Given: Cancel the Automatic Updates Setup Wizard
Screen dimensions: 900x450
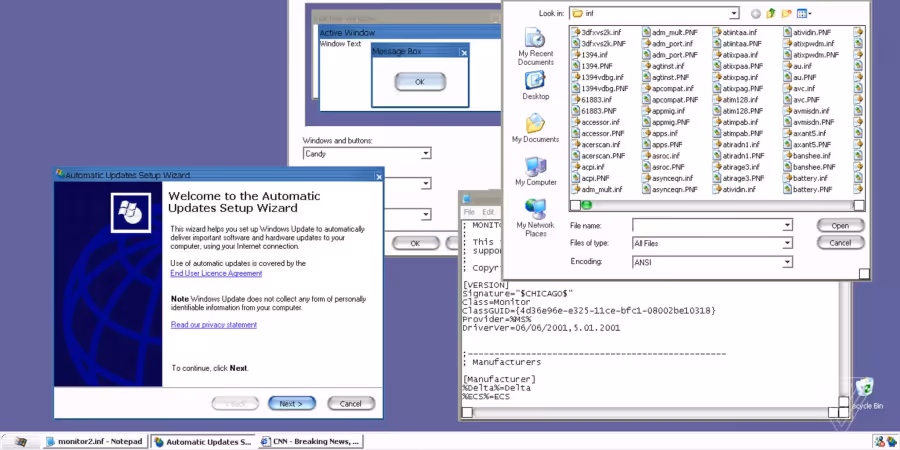Looking at the screenshot, I should tap(351, 404).
